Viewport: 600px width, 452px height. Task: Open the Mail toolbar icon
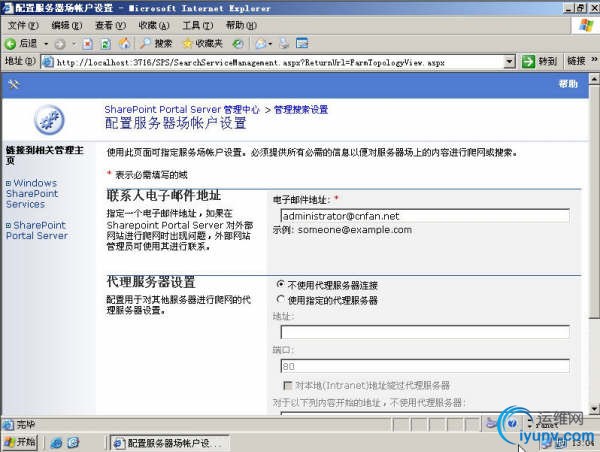pos(263,44)
